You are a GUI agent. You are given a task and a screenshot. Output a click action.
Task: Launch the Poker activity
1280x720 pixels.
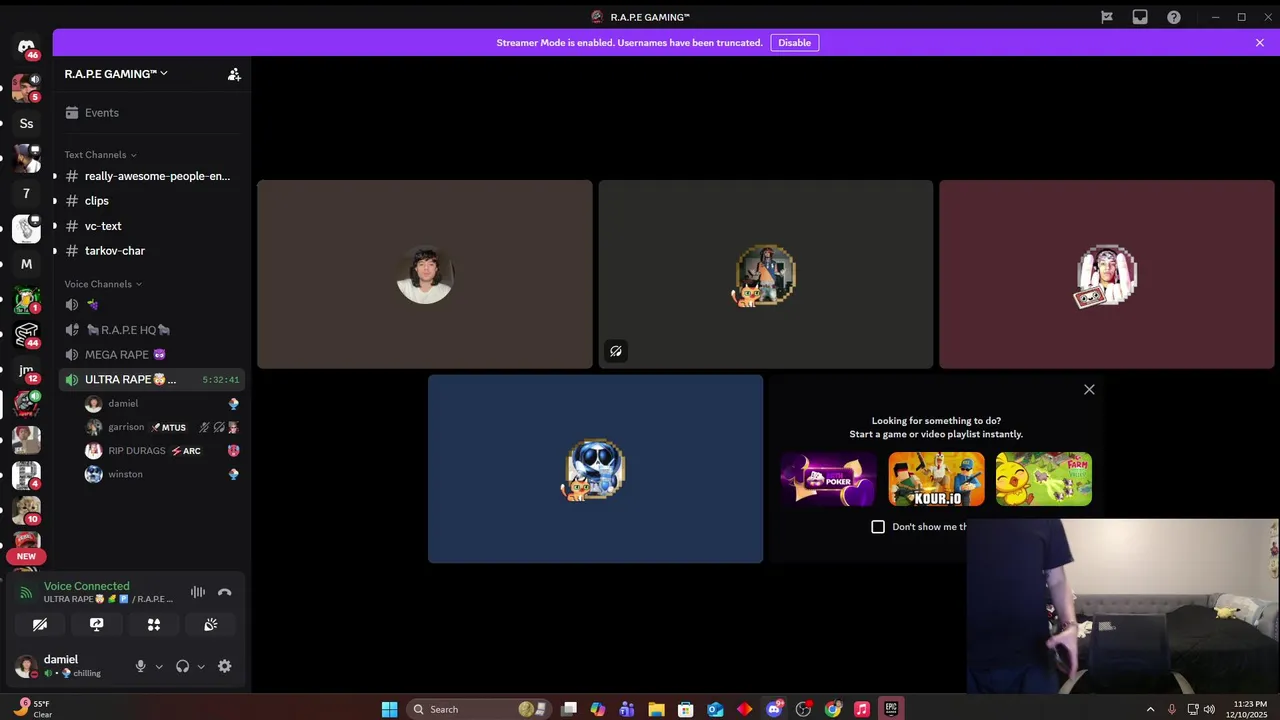click(x=828, y=479)
